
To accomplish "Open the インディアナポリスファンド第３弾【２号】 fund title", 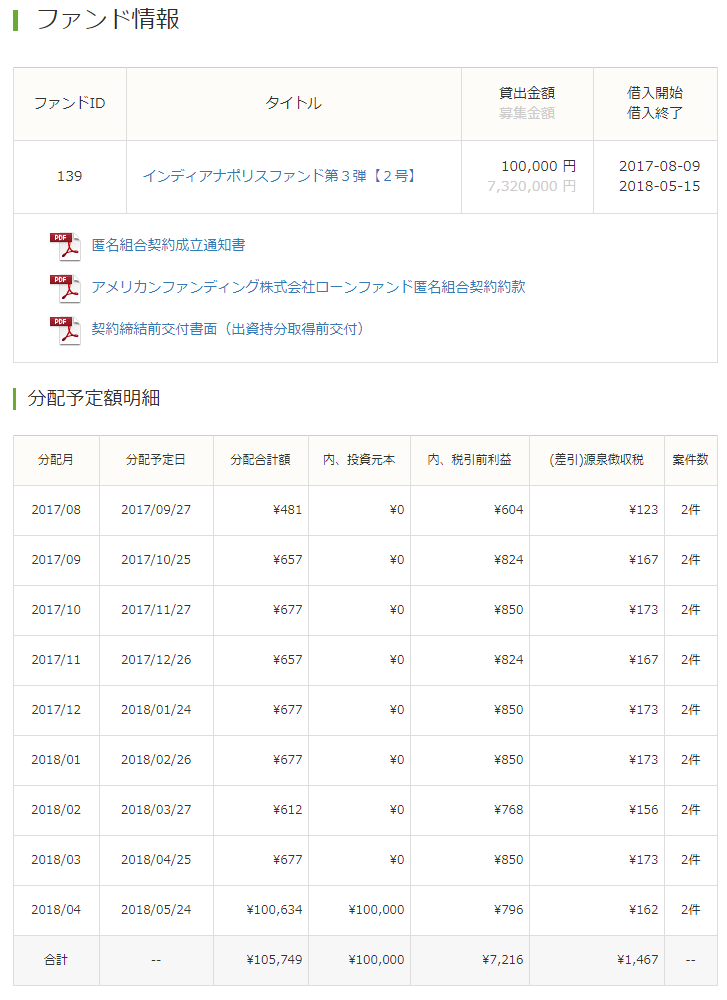I will 279,176.
